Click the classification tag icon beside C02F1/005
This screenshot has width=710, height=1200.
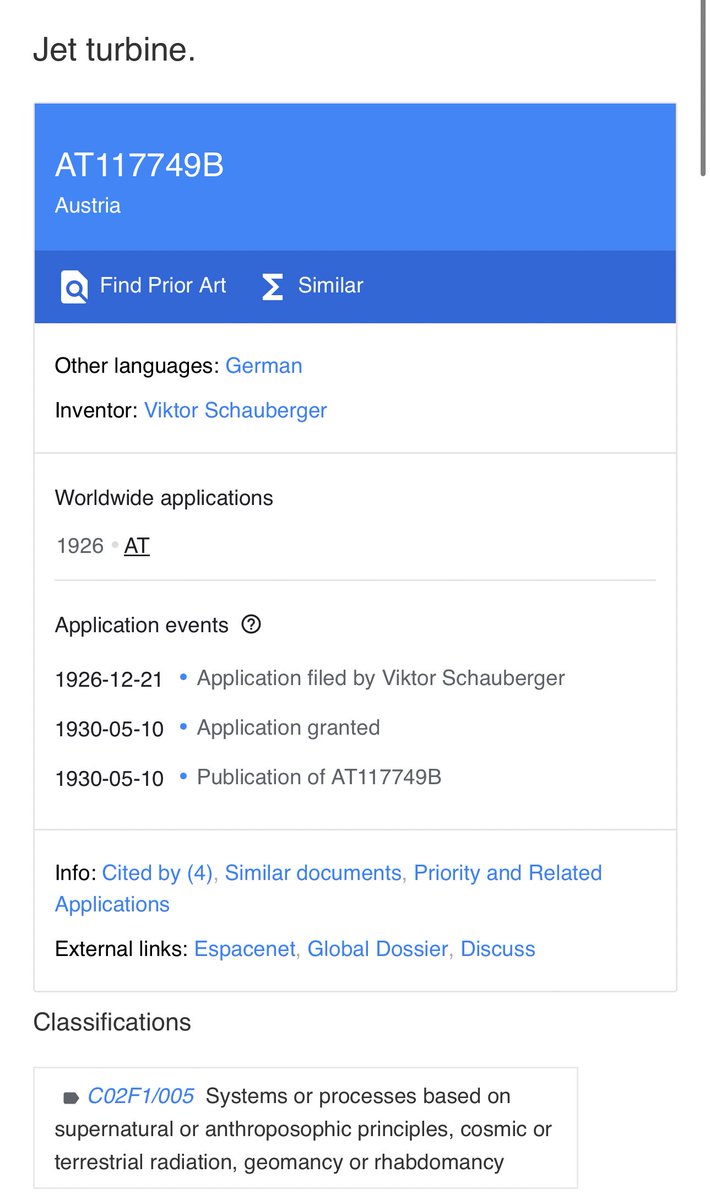click(71, 1097)
